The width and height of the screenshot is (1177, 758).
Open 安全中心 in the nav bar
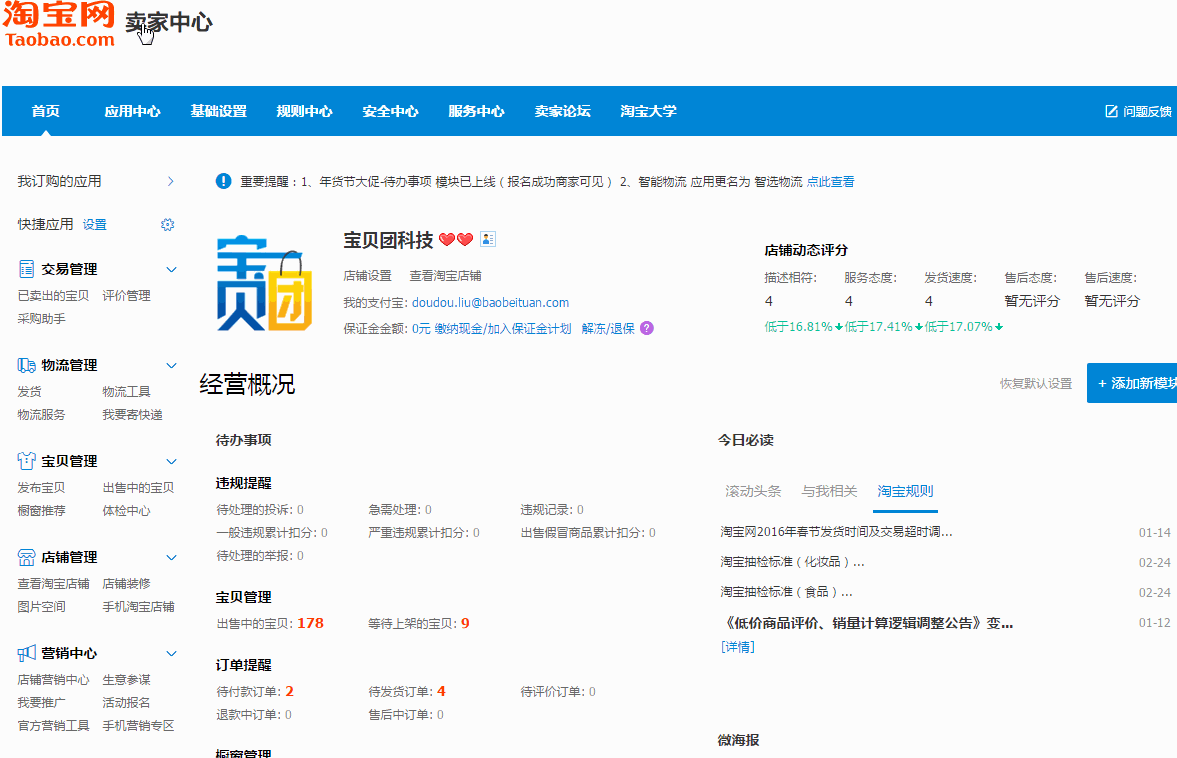click(x=390, y=111)
